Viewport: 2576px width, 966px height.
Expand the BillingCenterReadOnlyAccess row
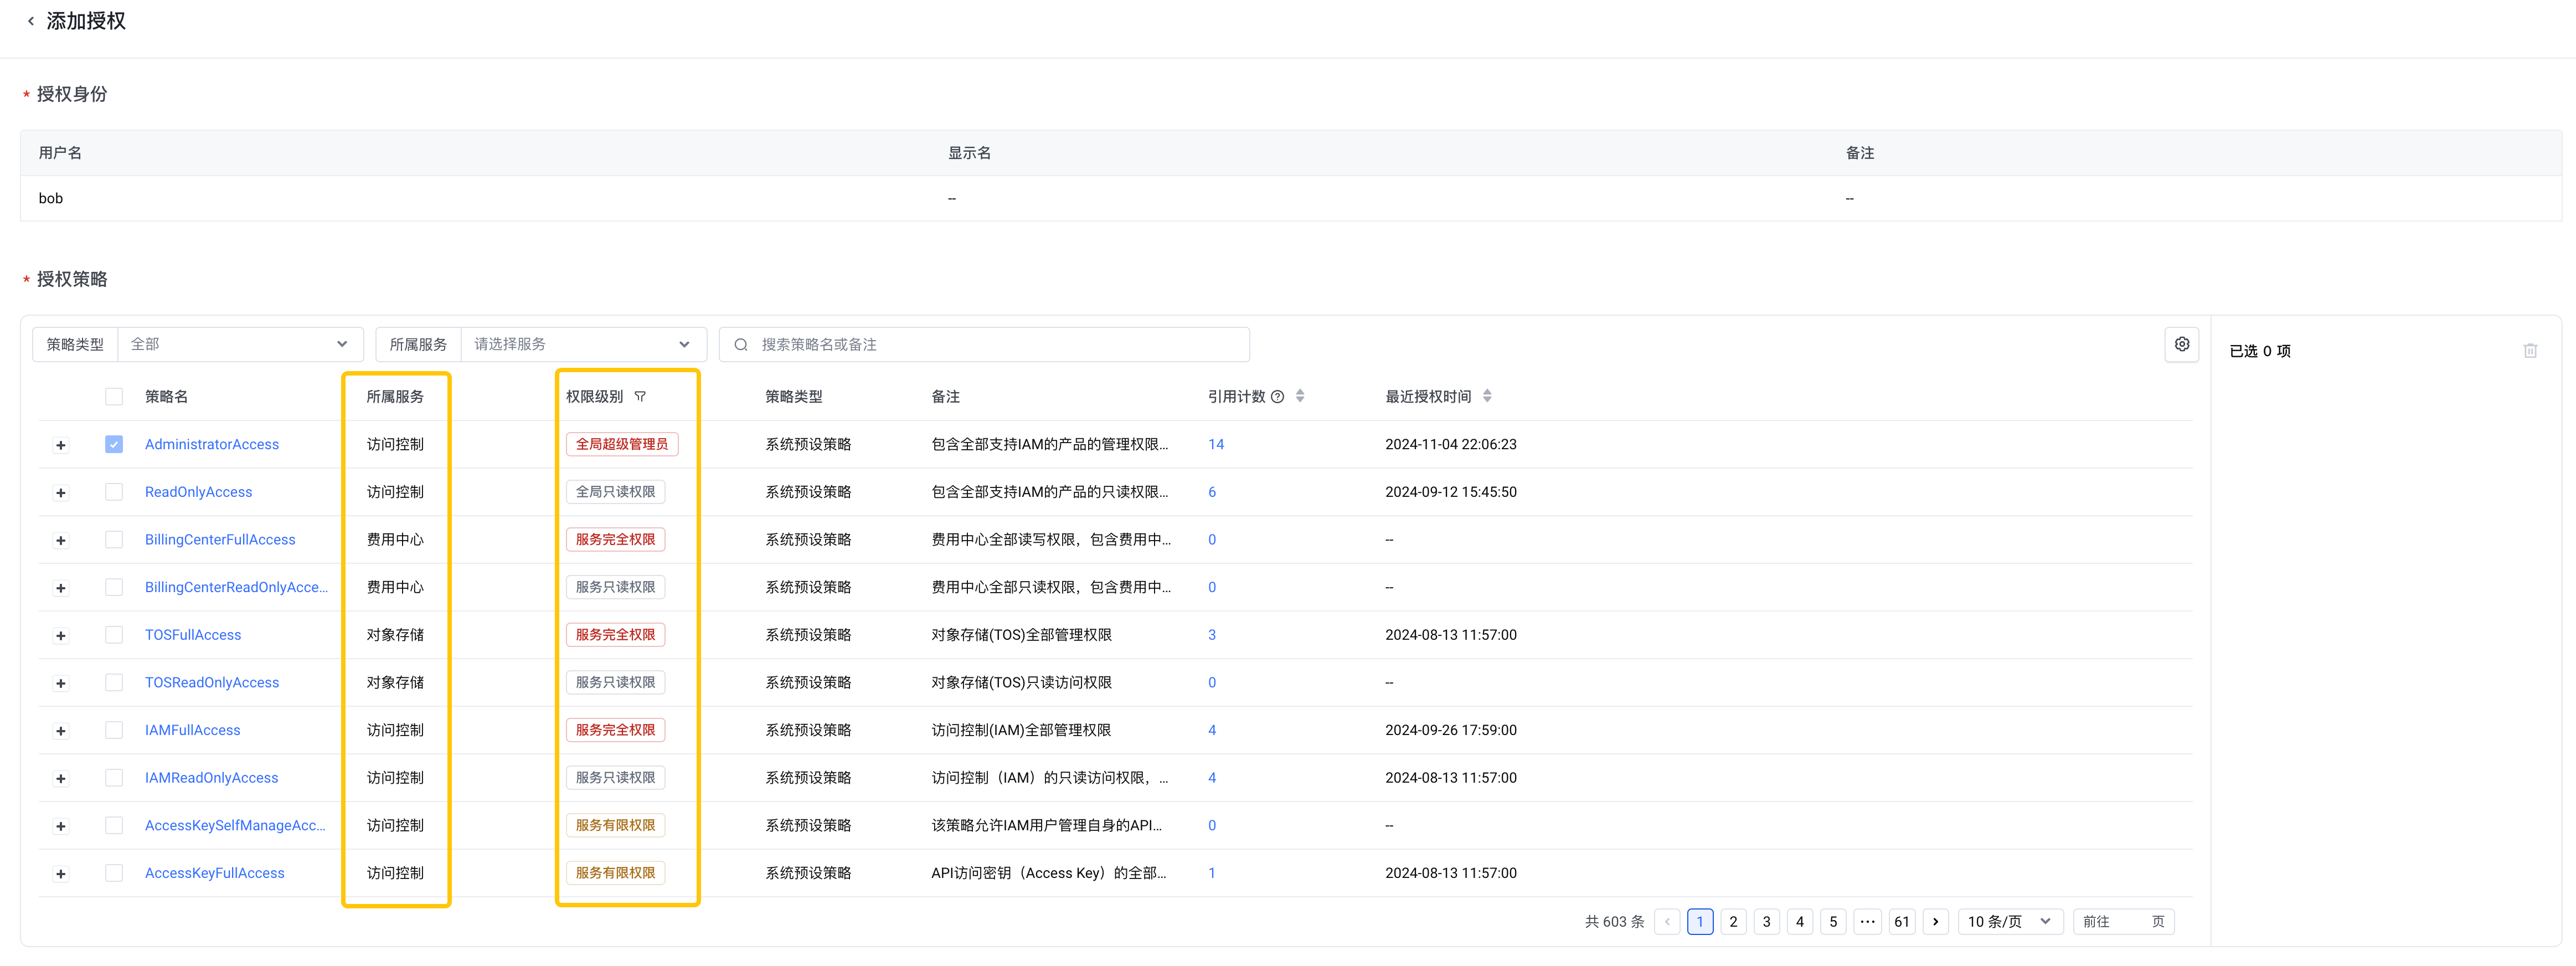(61, 588)
